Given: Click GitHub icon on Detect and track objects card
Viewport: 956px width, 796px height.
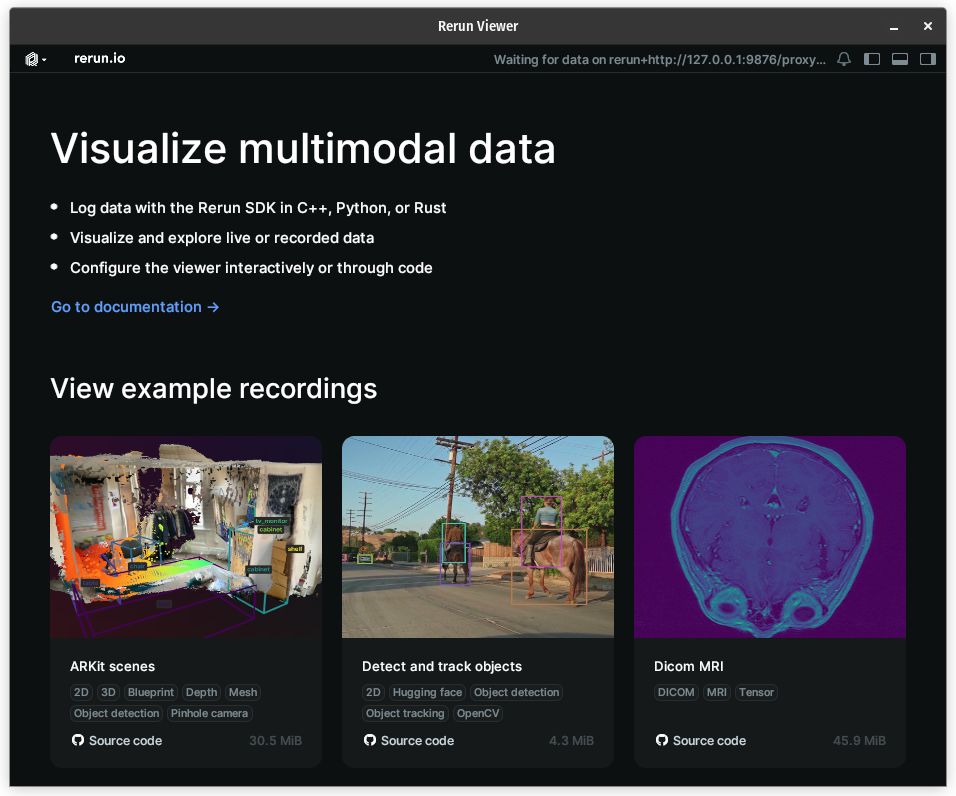Looking at the screenshot, I should [x=370, y=740].
